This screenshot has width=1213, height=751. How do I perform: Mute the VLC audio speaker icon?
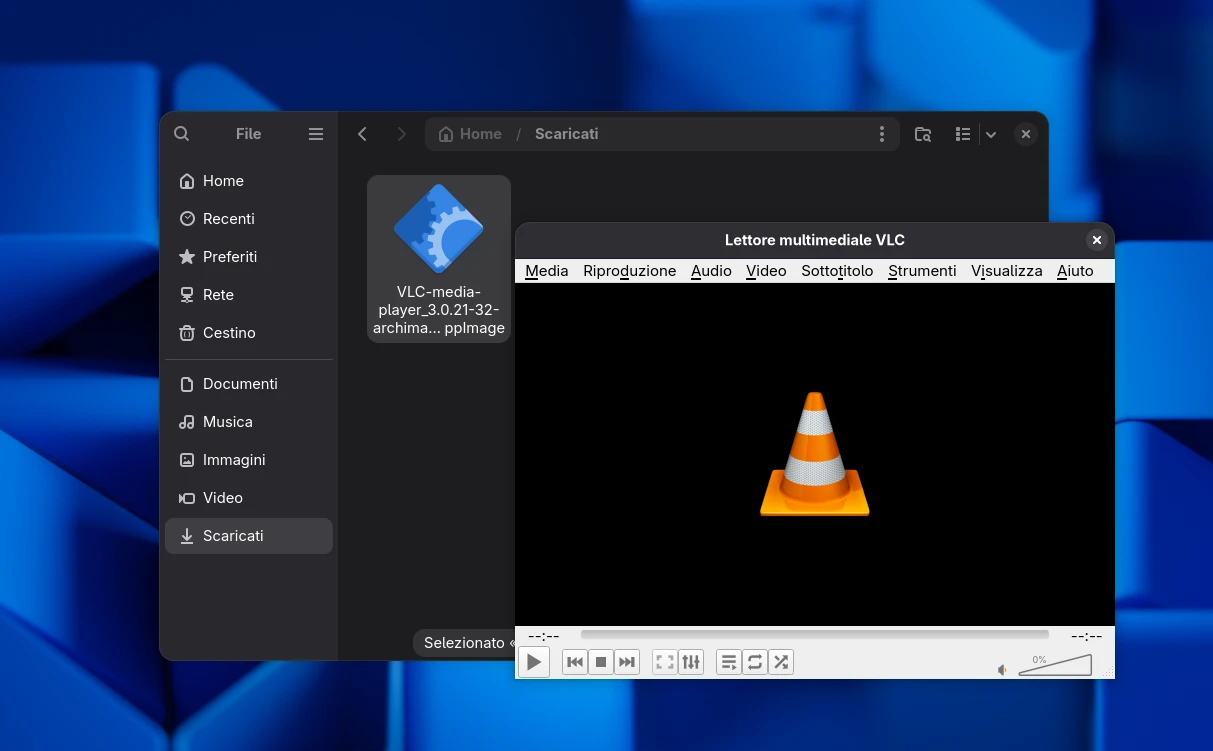point(1002,670)
